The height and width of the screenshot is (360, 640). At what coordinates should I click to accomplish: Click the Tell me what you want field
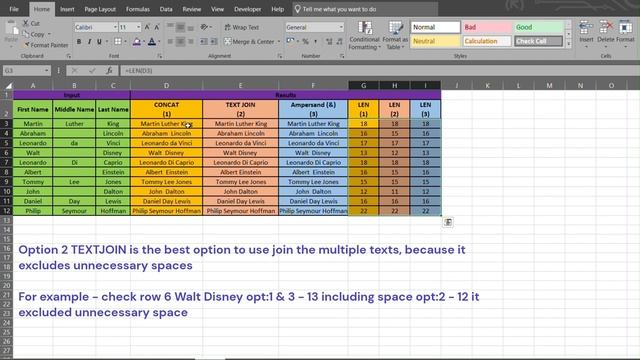point(365,9)
